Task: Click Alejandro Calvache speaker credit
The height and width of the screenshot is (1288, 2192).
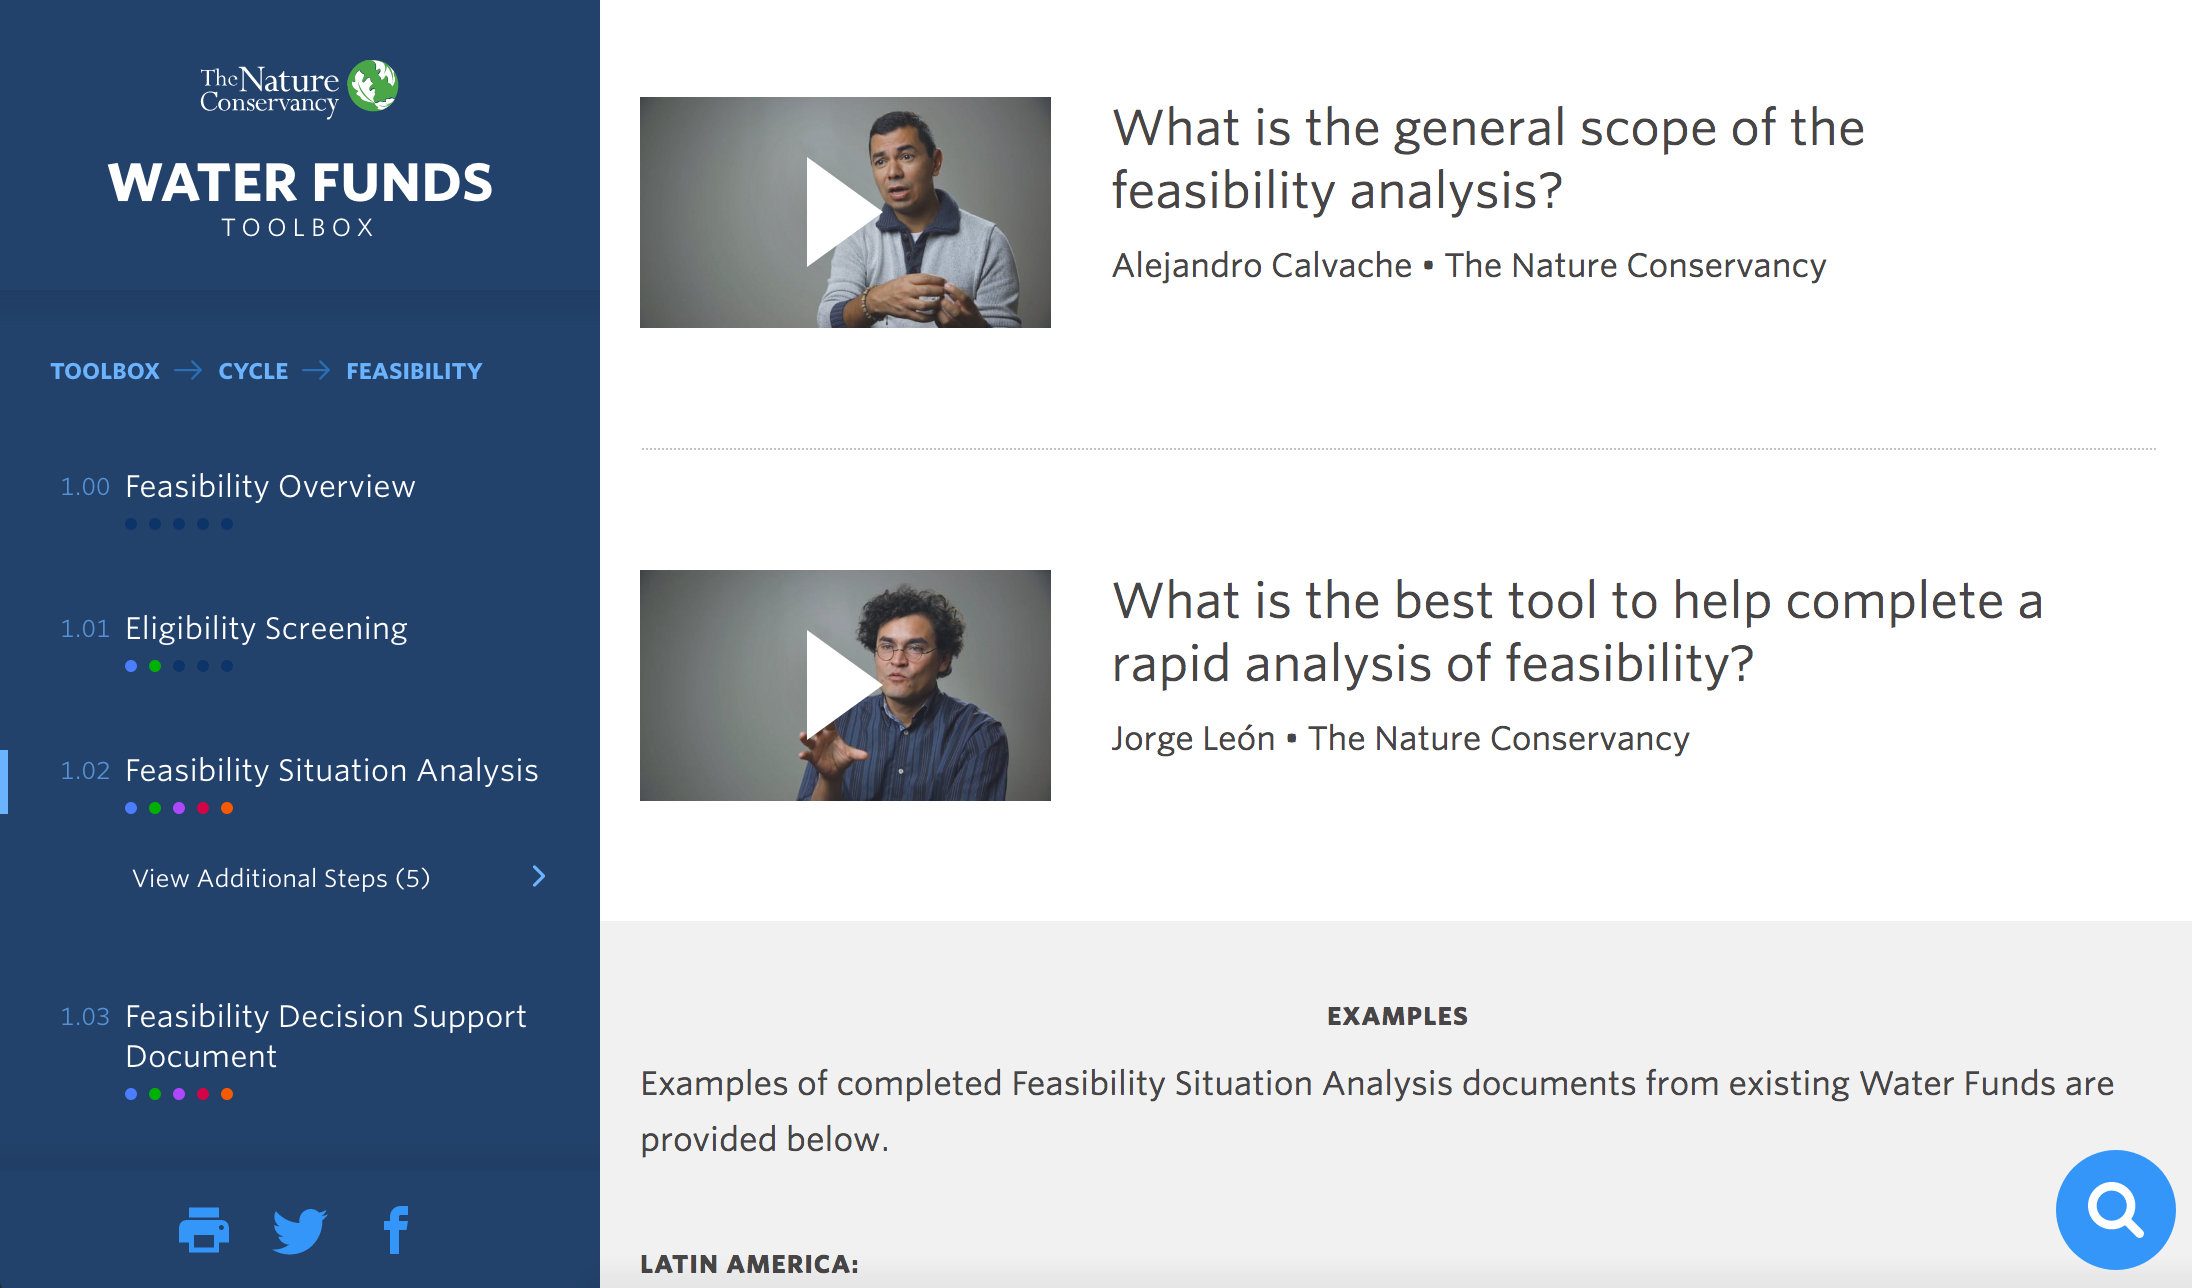Action: pos(1469,265)
